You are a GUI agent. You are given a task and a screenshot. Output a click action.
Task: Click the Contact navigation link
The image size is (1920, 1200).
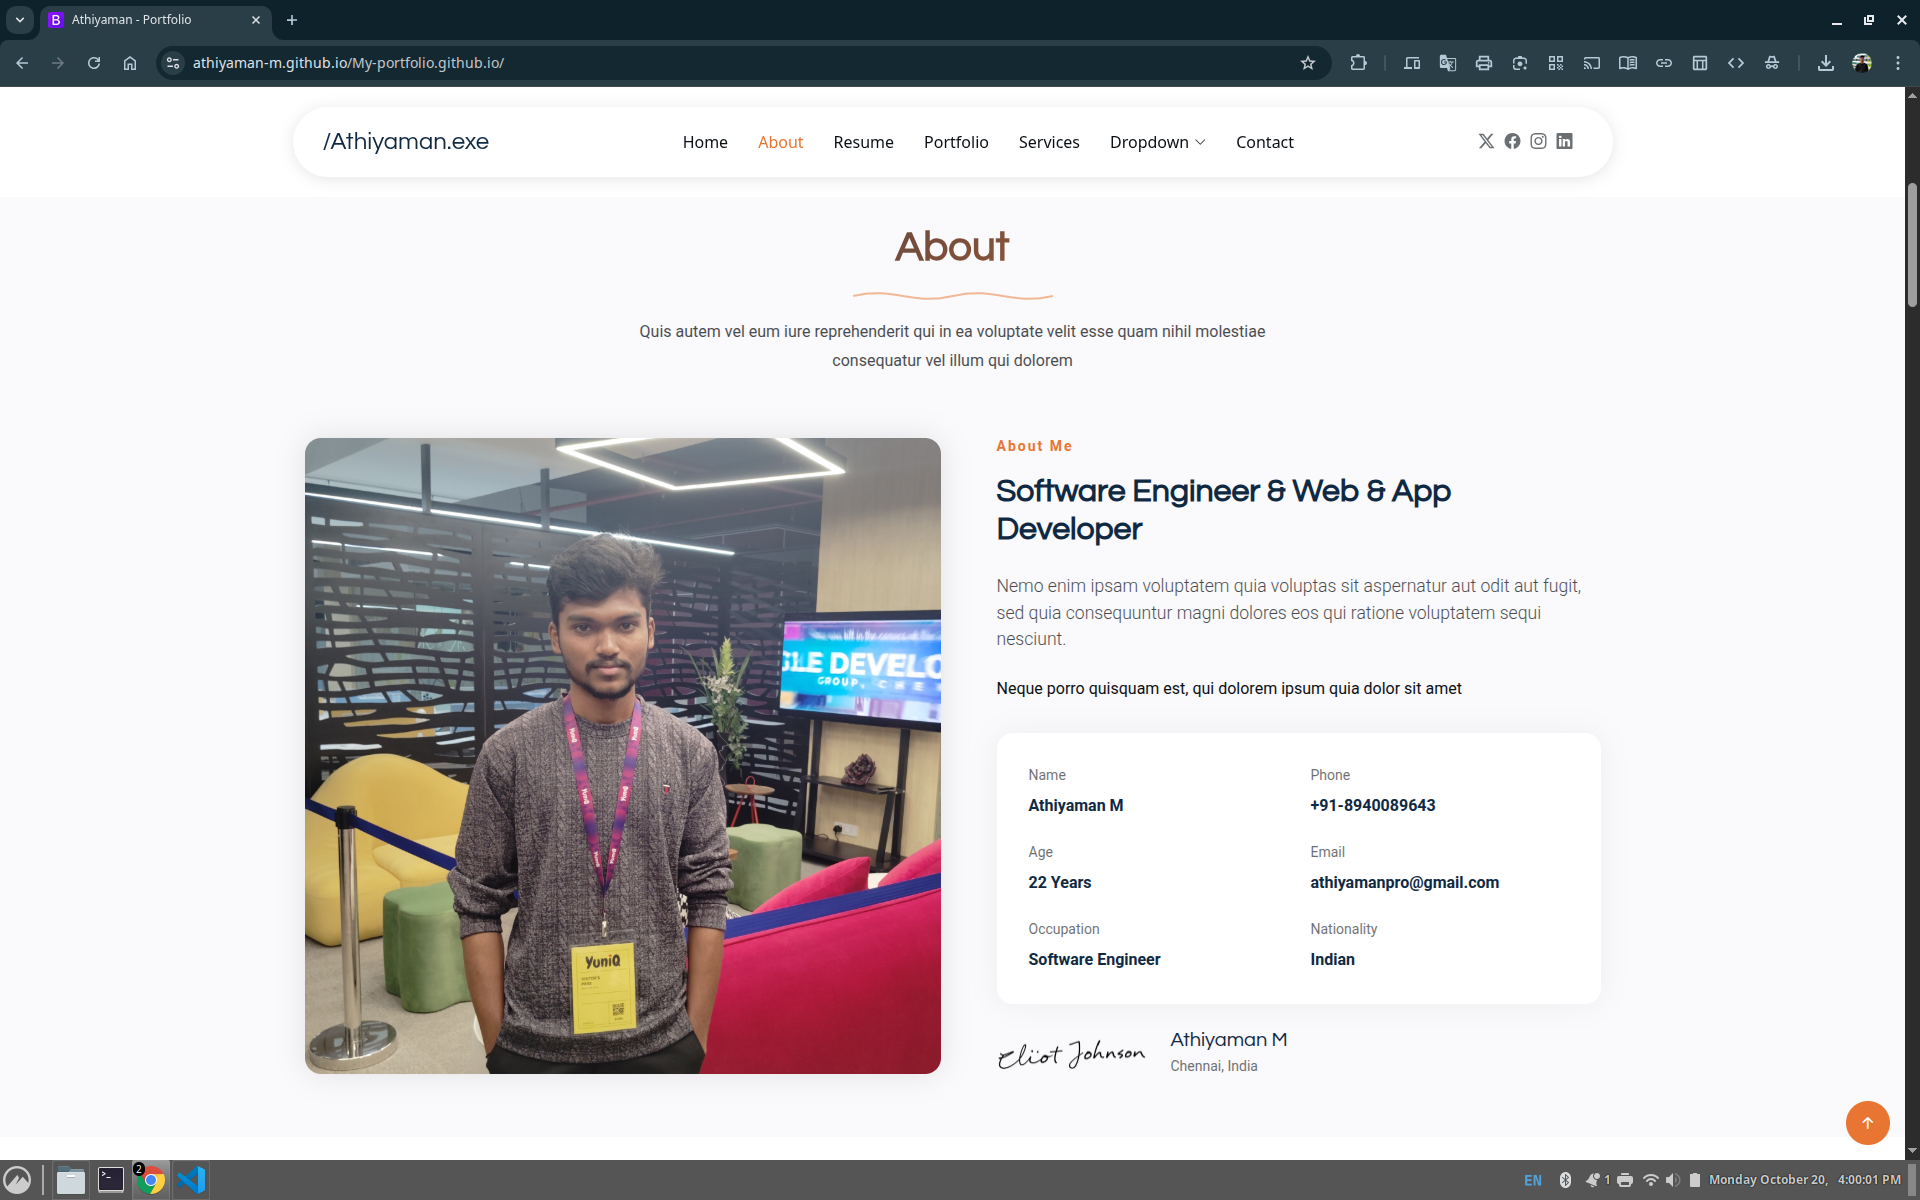1264,142
